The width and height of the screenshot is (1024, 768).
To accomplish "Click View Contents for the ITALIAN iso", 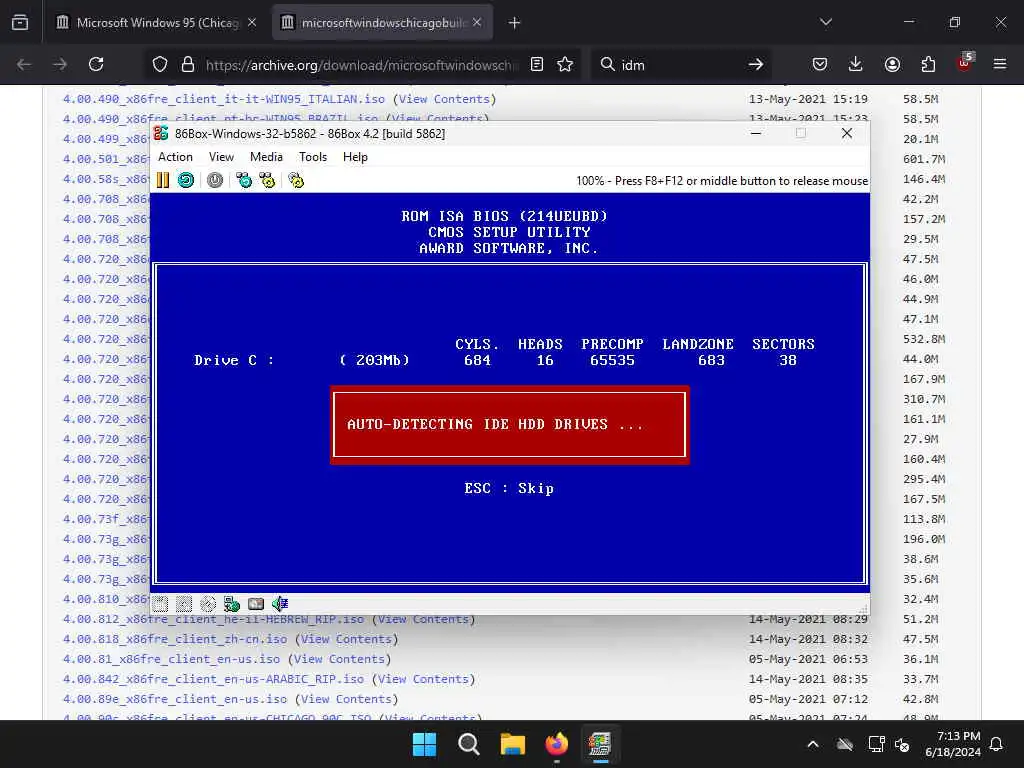I will click(444, 99).
